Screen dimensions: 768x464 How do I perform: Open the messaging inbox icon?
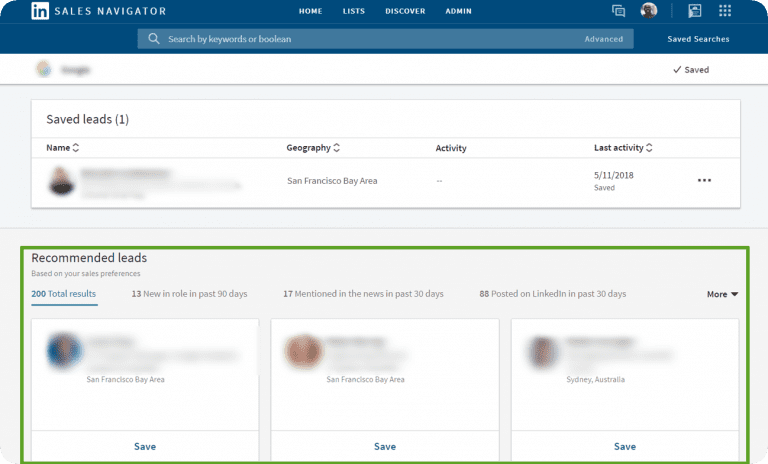coord(619,11)
